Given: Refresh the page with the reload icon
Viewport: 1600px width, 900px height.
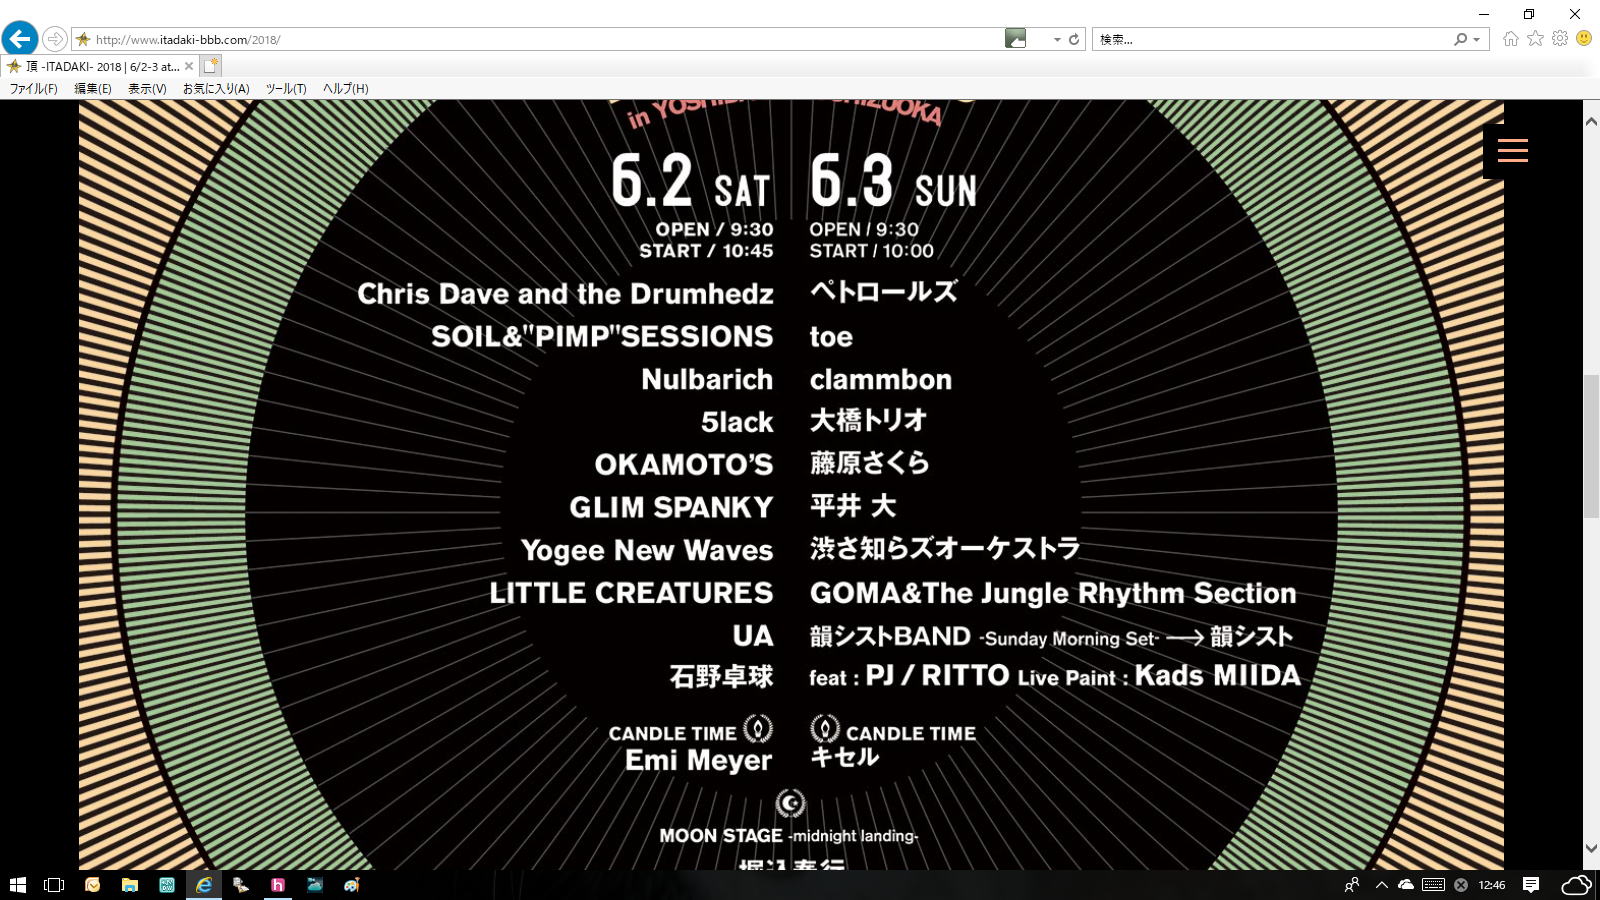Looking at the screenshot, I should [x=1074, y=39].
